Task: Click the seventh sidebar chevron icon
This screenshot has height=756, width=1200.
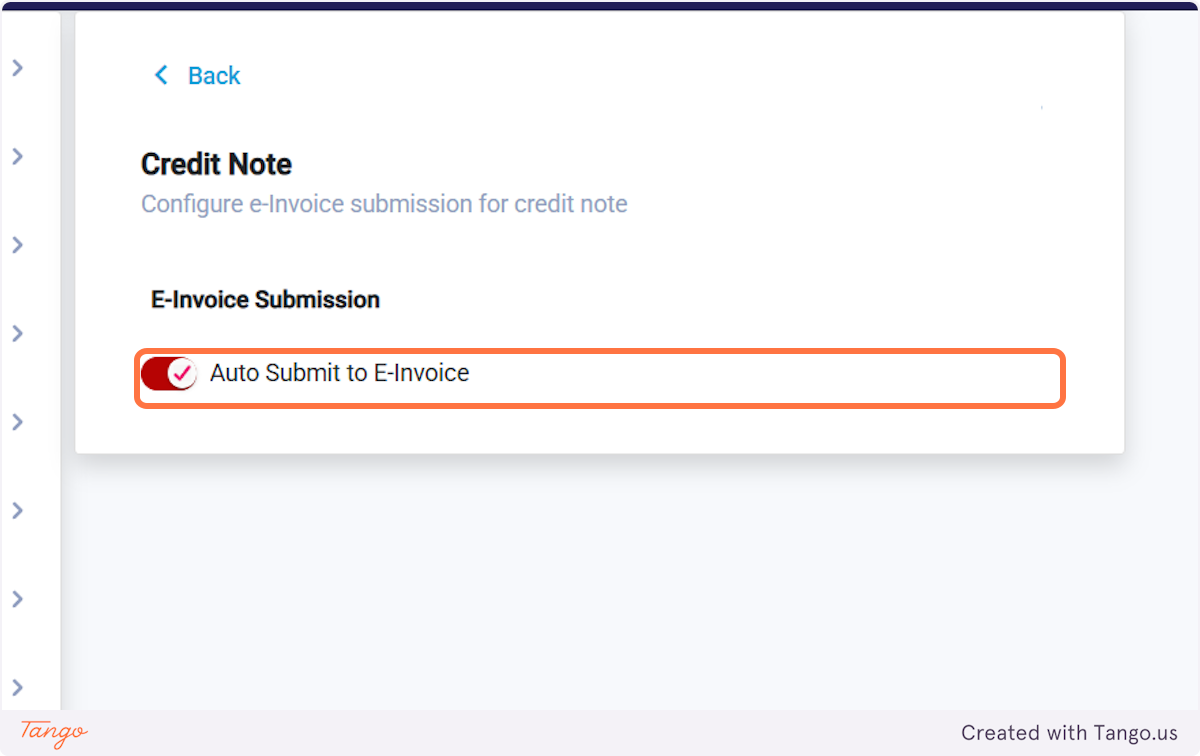Action: (17, 599)
